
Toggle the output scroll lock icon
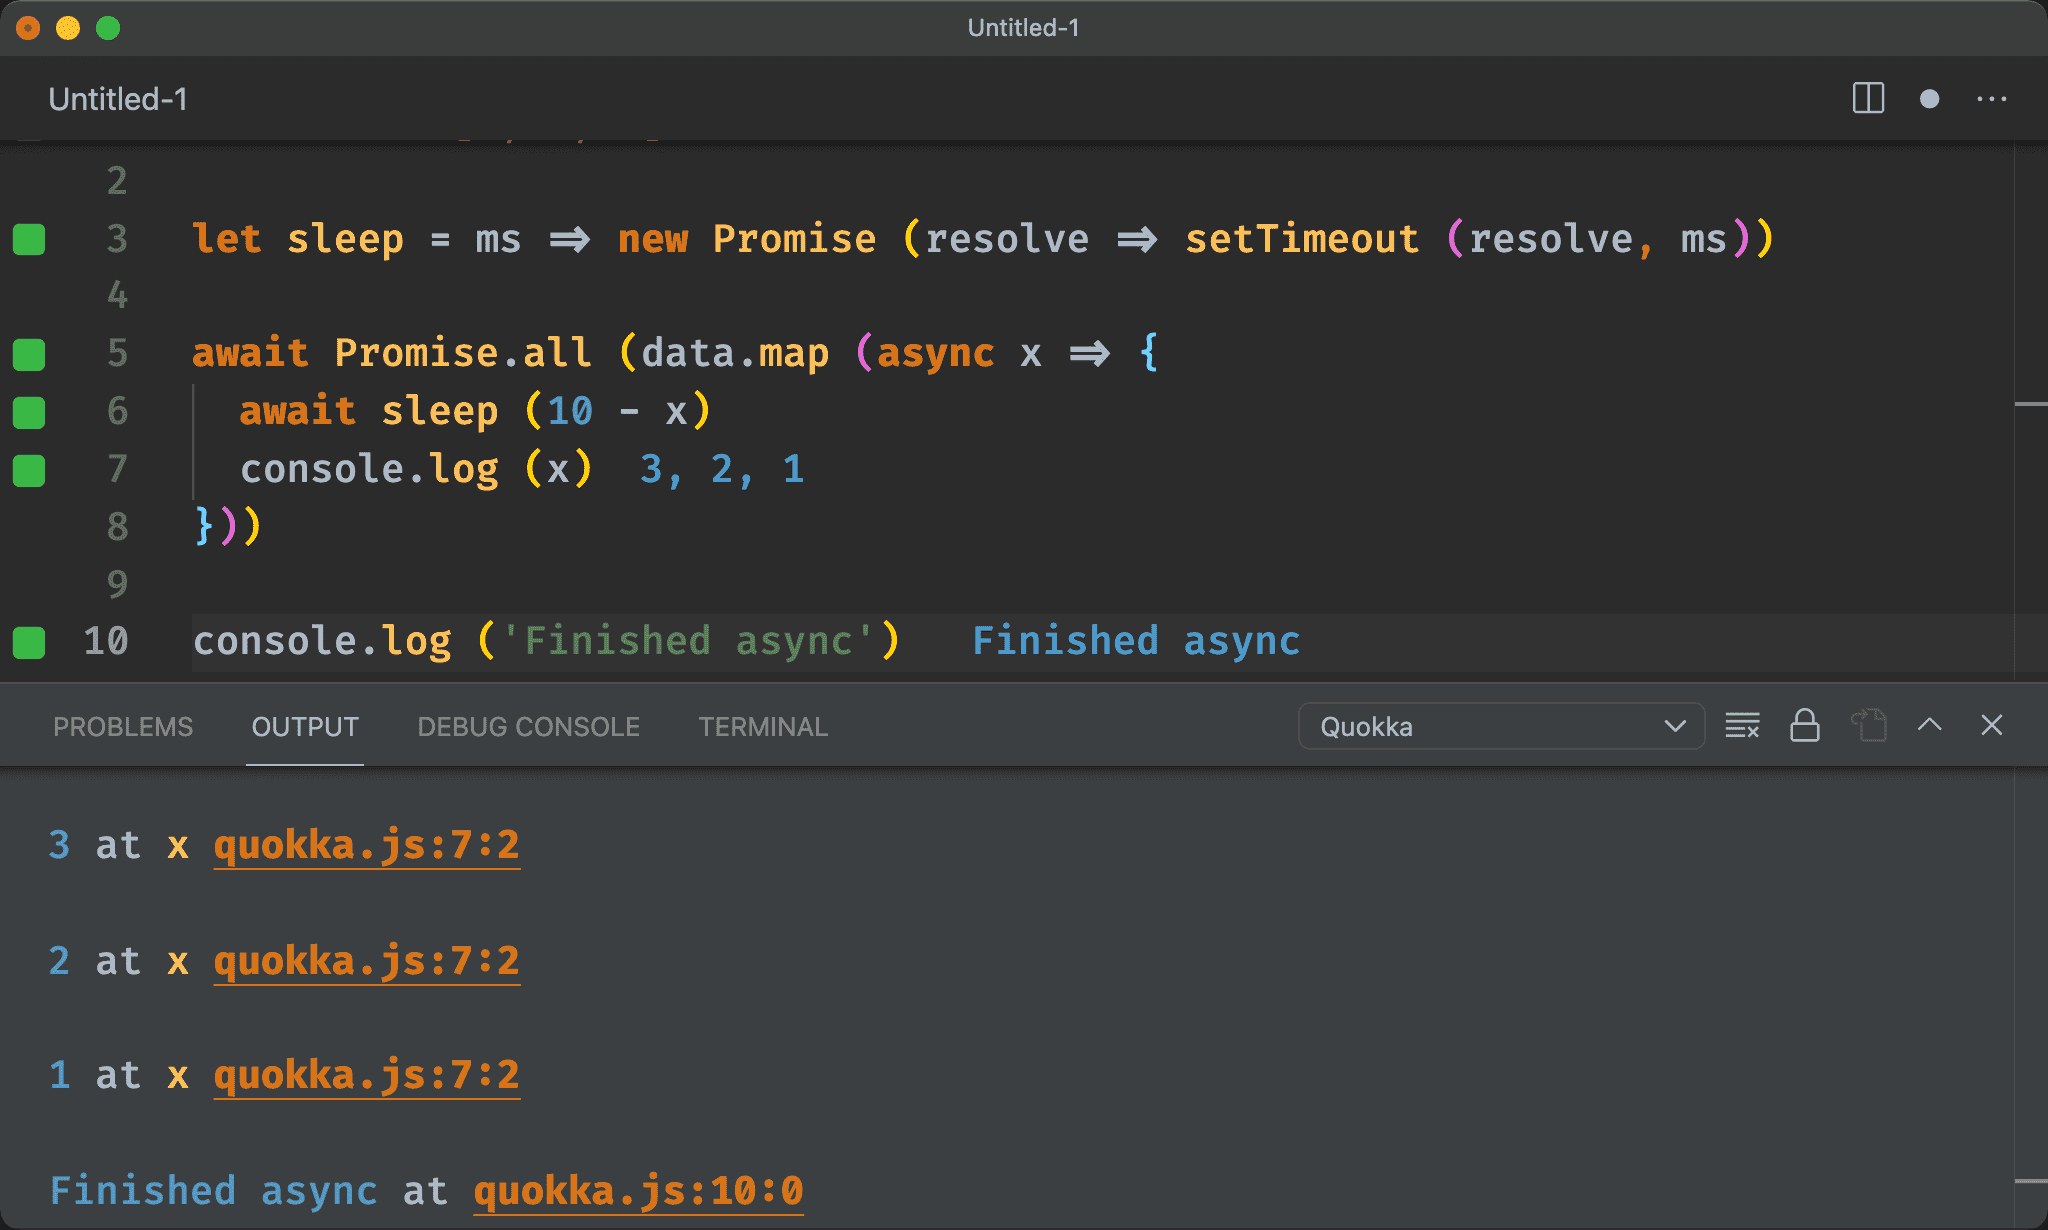(x=1804, y=726)
